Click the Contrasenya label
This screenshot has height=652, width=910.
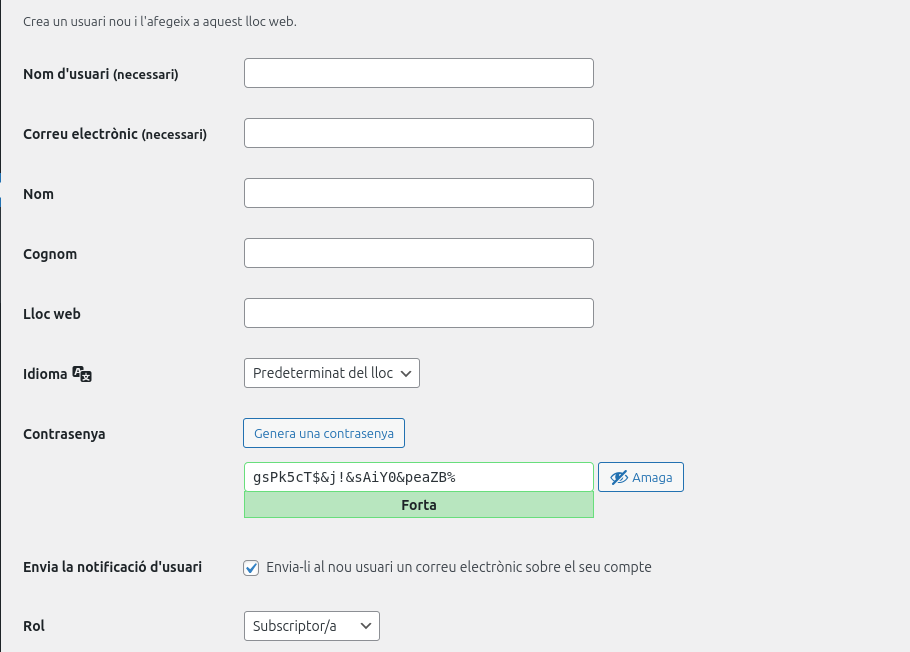(64, 434)
